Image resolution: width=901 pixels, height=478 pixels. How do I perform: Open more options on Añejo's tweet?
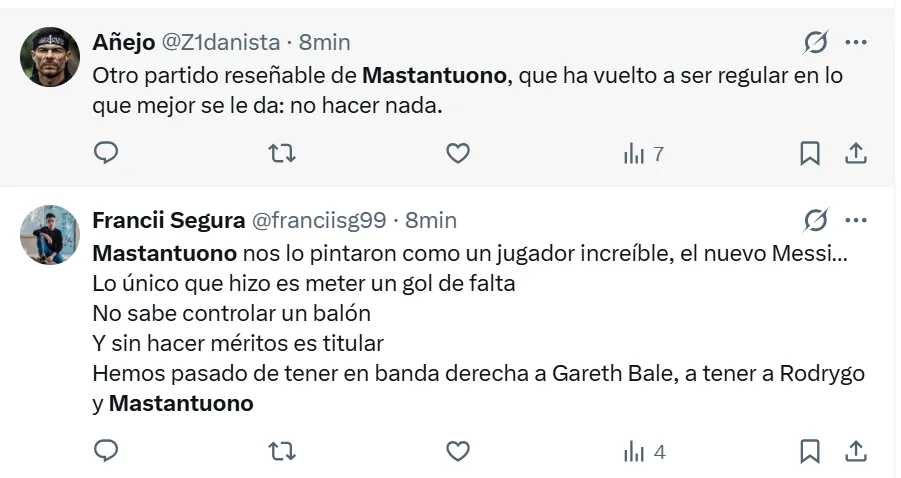(856, 42)
